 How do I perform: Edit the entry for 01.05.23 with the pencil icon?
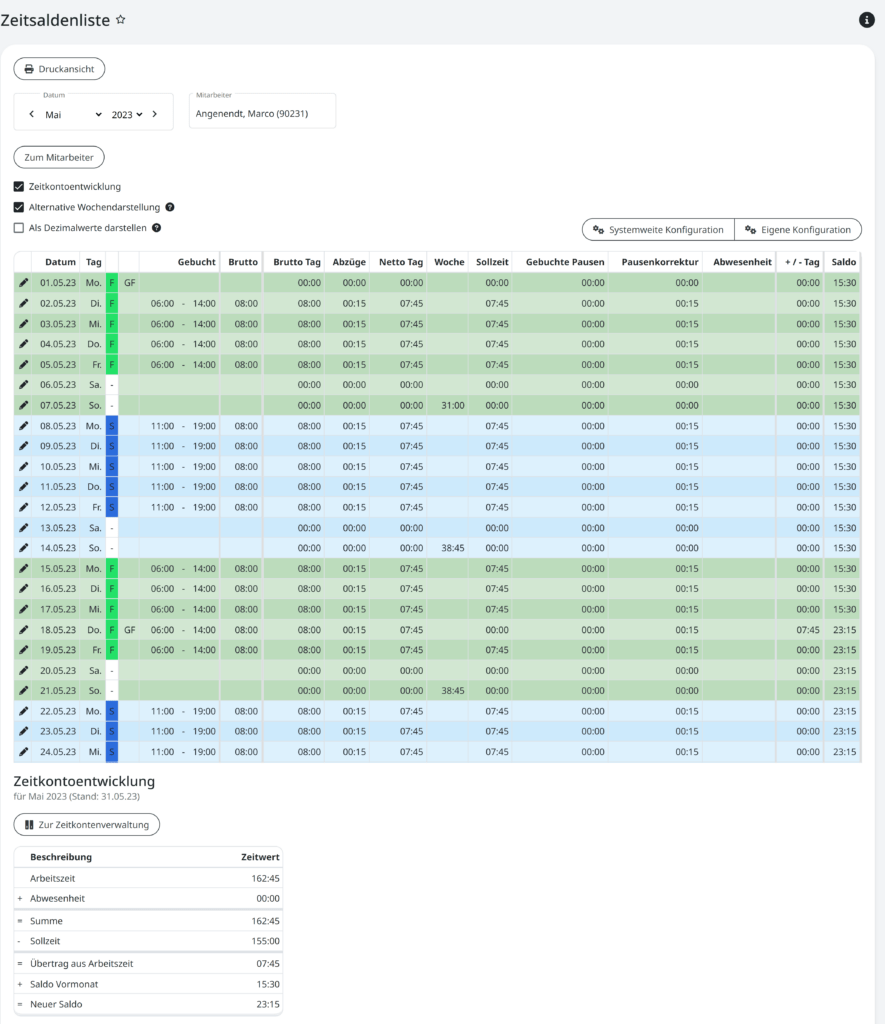(x=22, y=283)
